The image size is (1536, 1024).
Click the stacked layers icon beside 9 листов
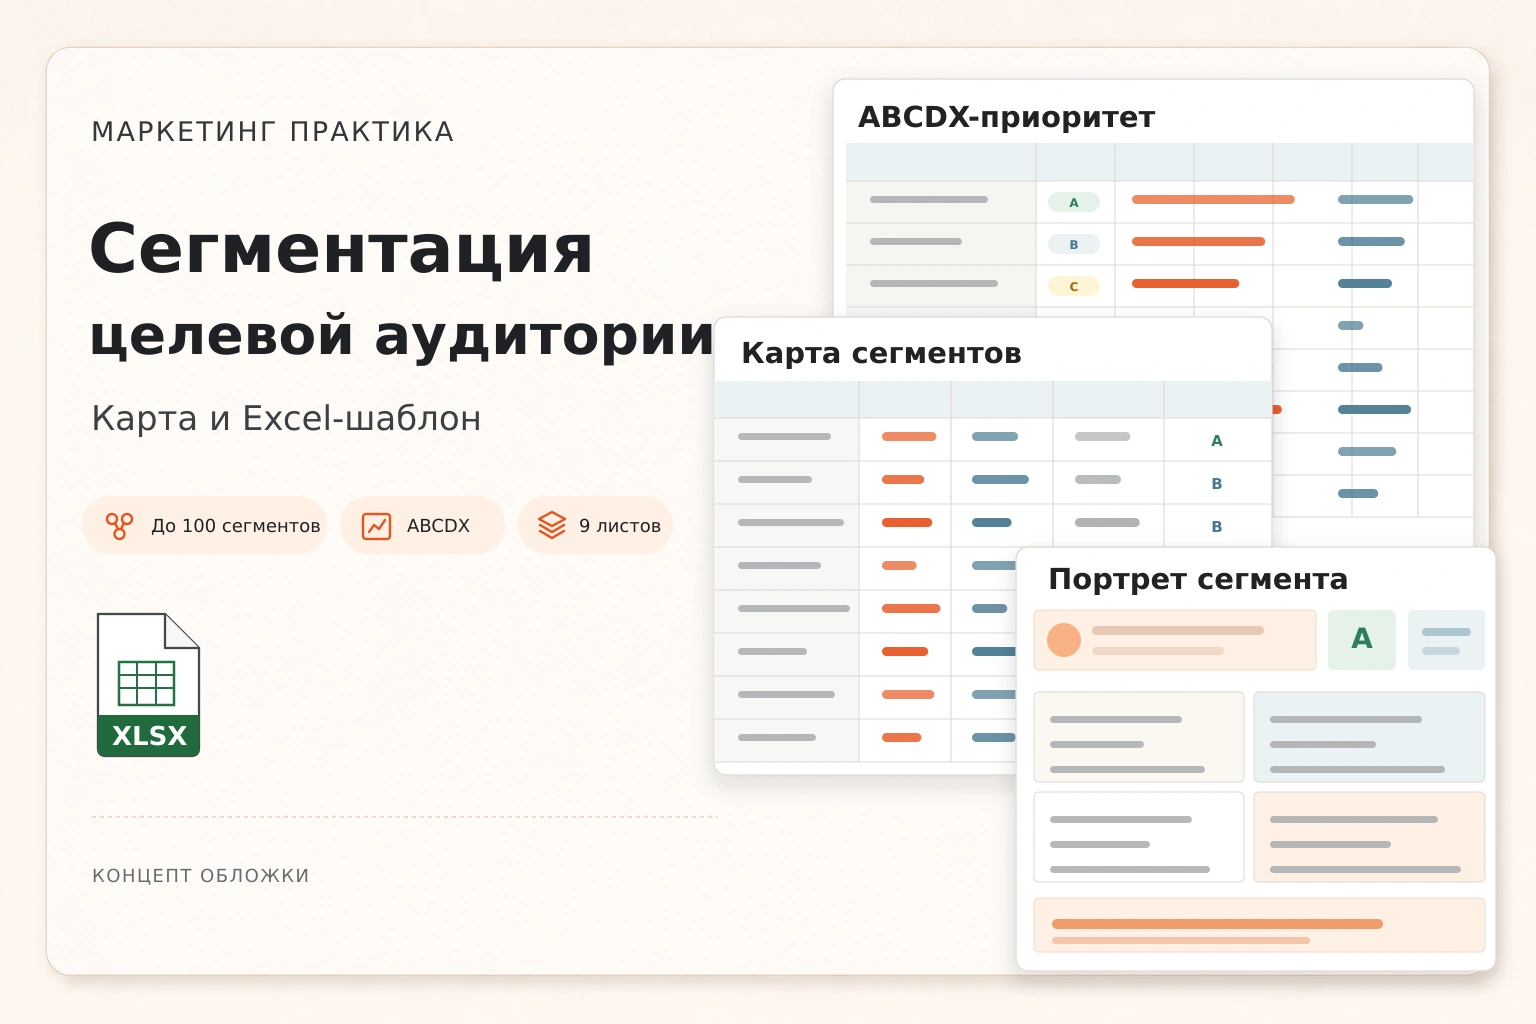click(x=552, y=526)
